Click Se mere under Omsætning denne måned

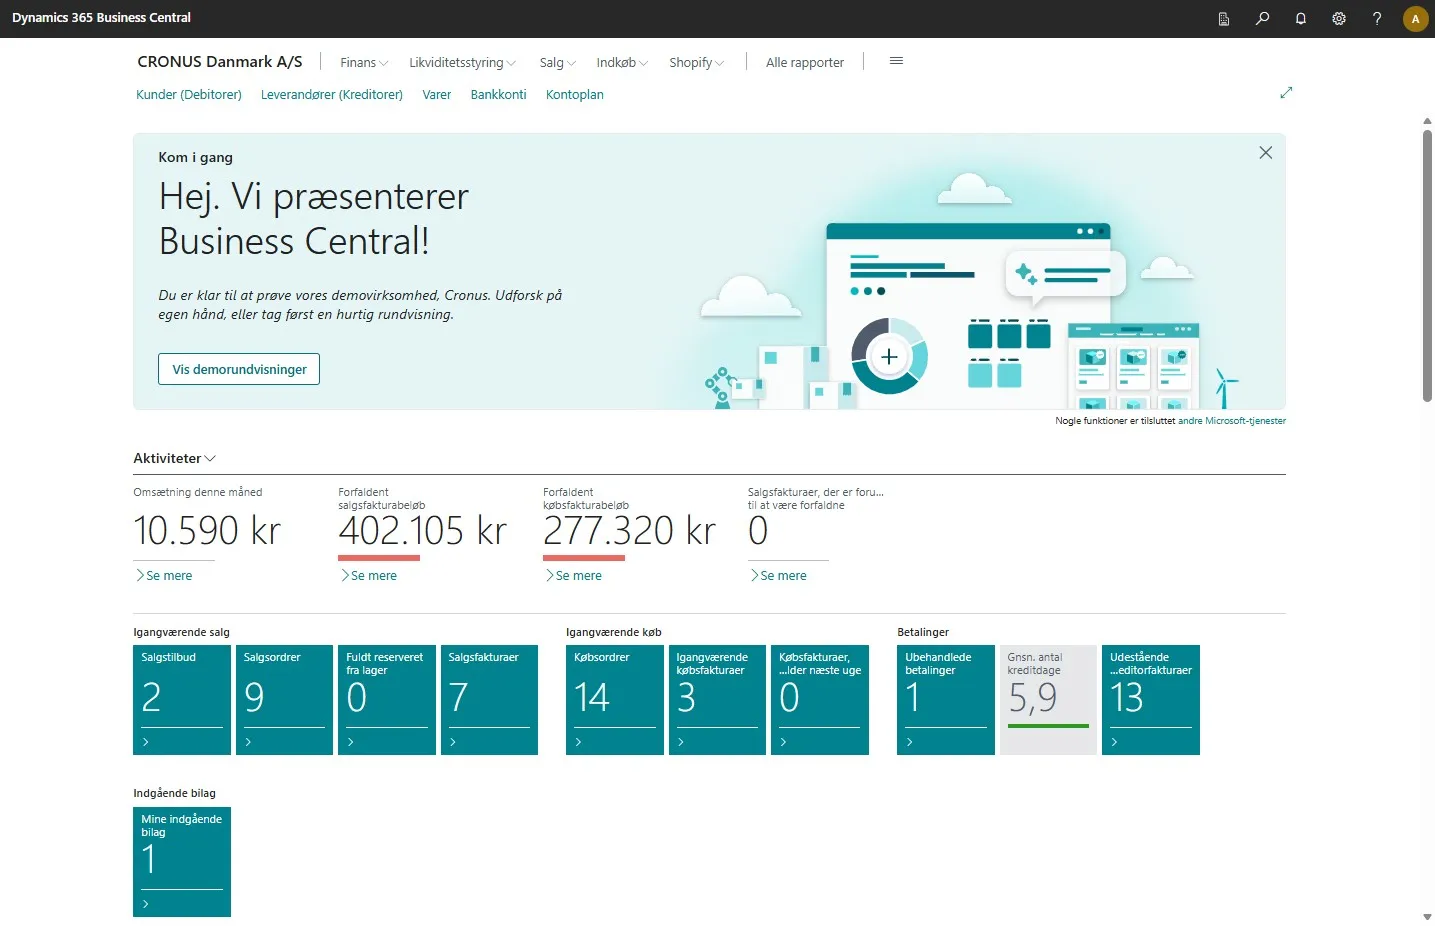pyautogui.click(x=164, y=576)
